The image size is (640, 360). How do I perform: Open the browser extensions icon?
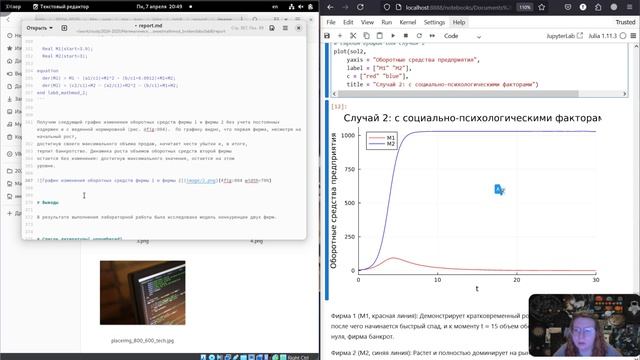tap(598, 7)
